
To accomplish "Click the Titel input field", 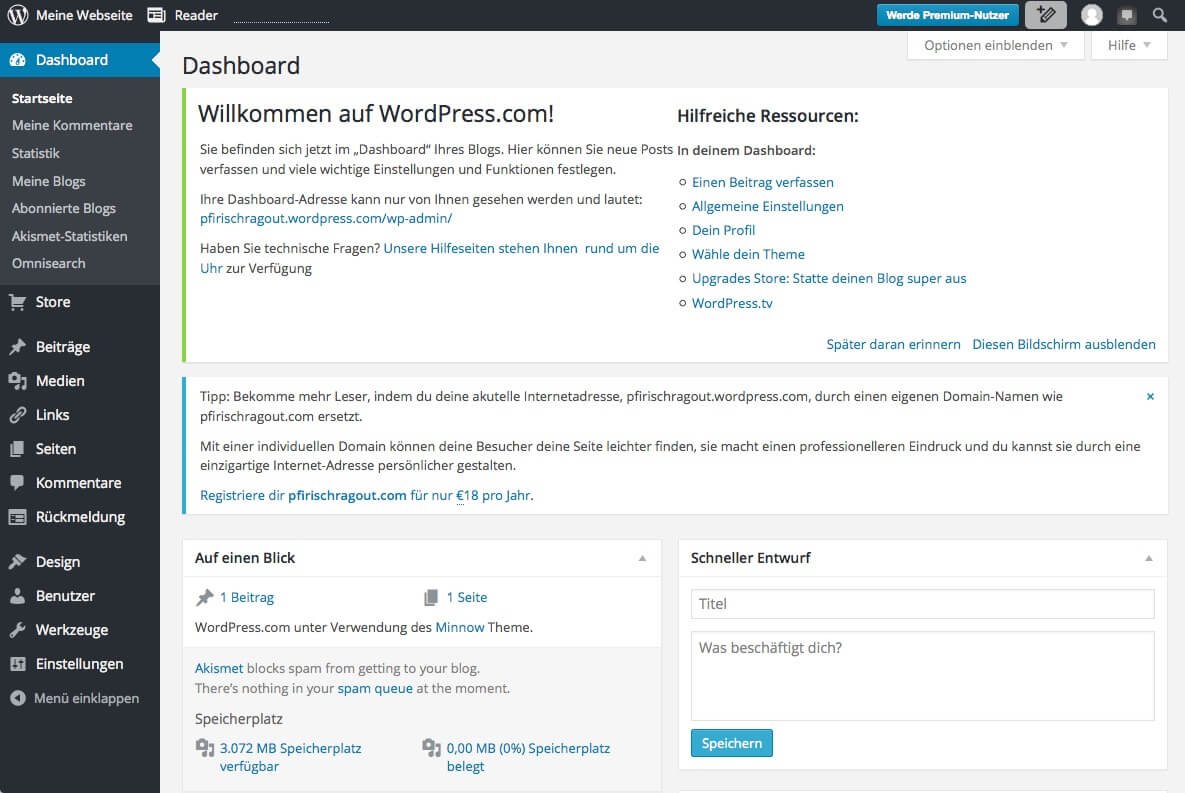I will pos(921,603).
